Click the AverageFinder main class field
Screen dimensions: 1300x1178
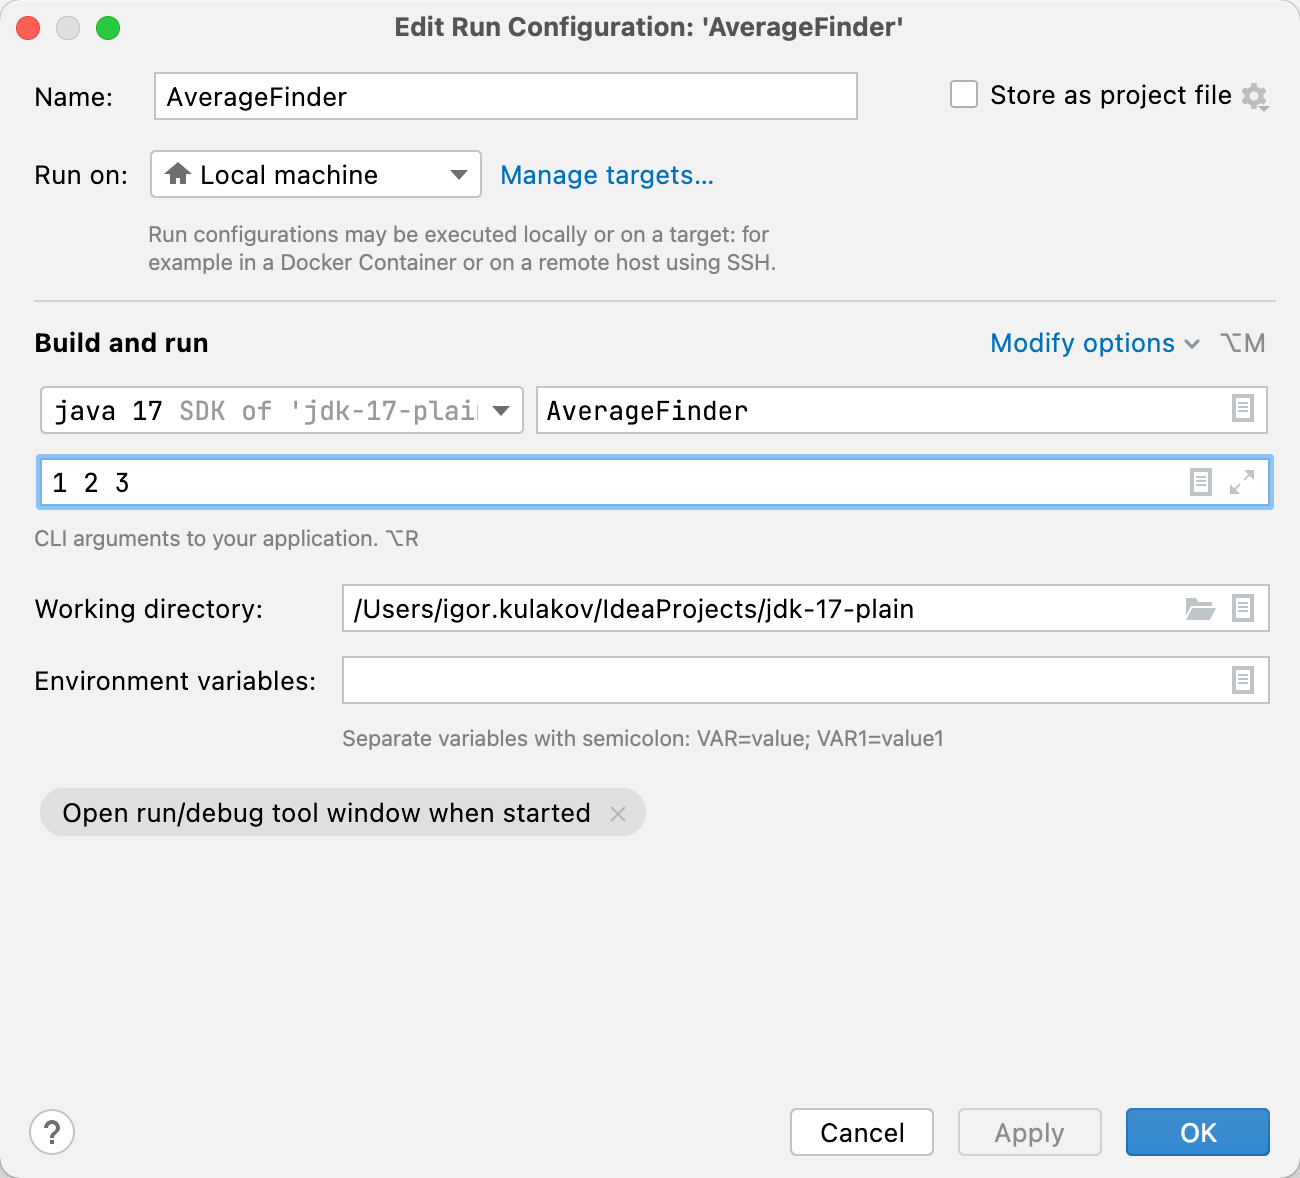880,410
